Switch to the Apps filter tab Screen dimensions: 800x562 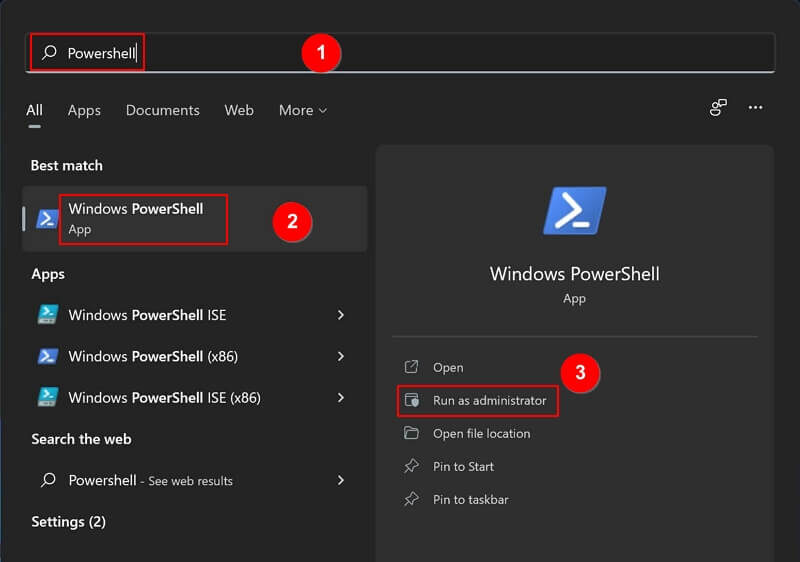tap(84, 110)
